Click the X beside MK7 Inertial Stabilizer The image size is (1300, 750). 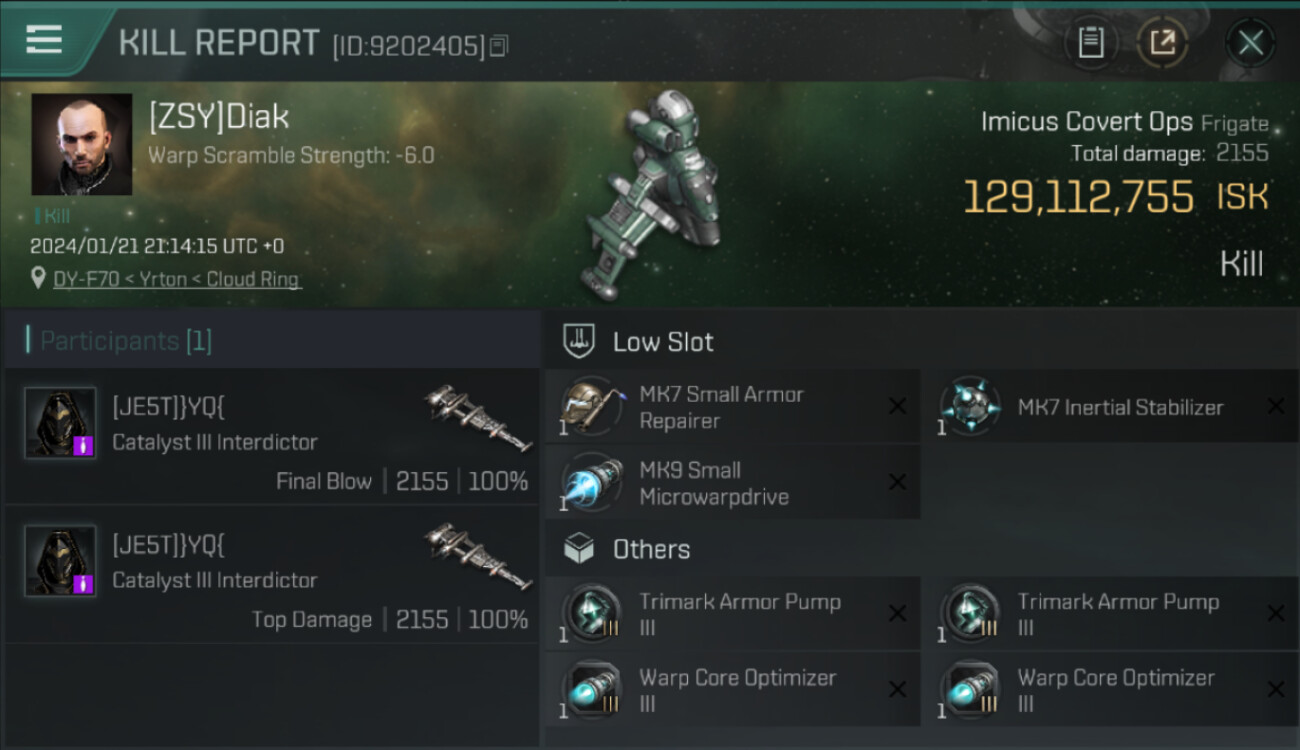(1275, 406)
